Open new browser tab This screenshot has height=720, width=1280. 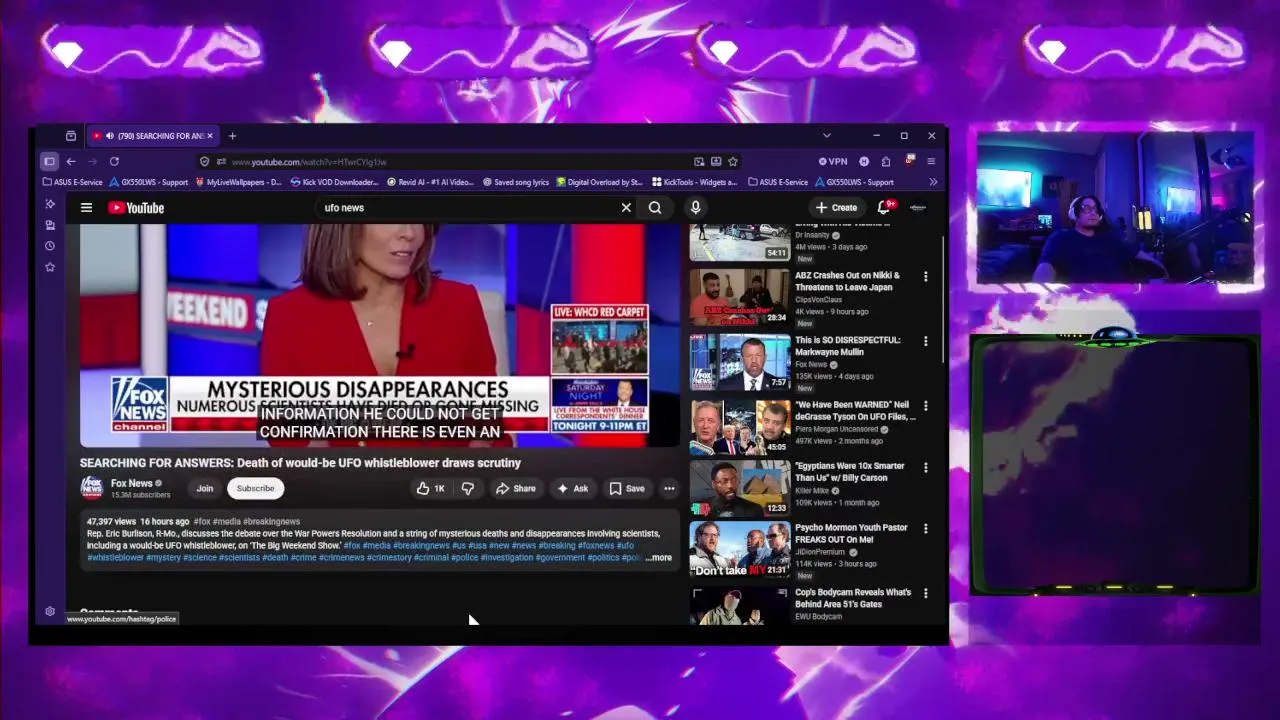pos(232,136)
